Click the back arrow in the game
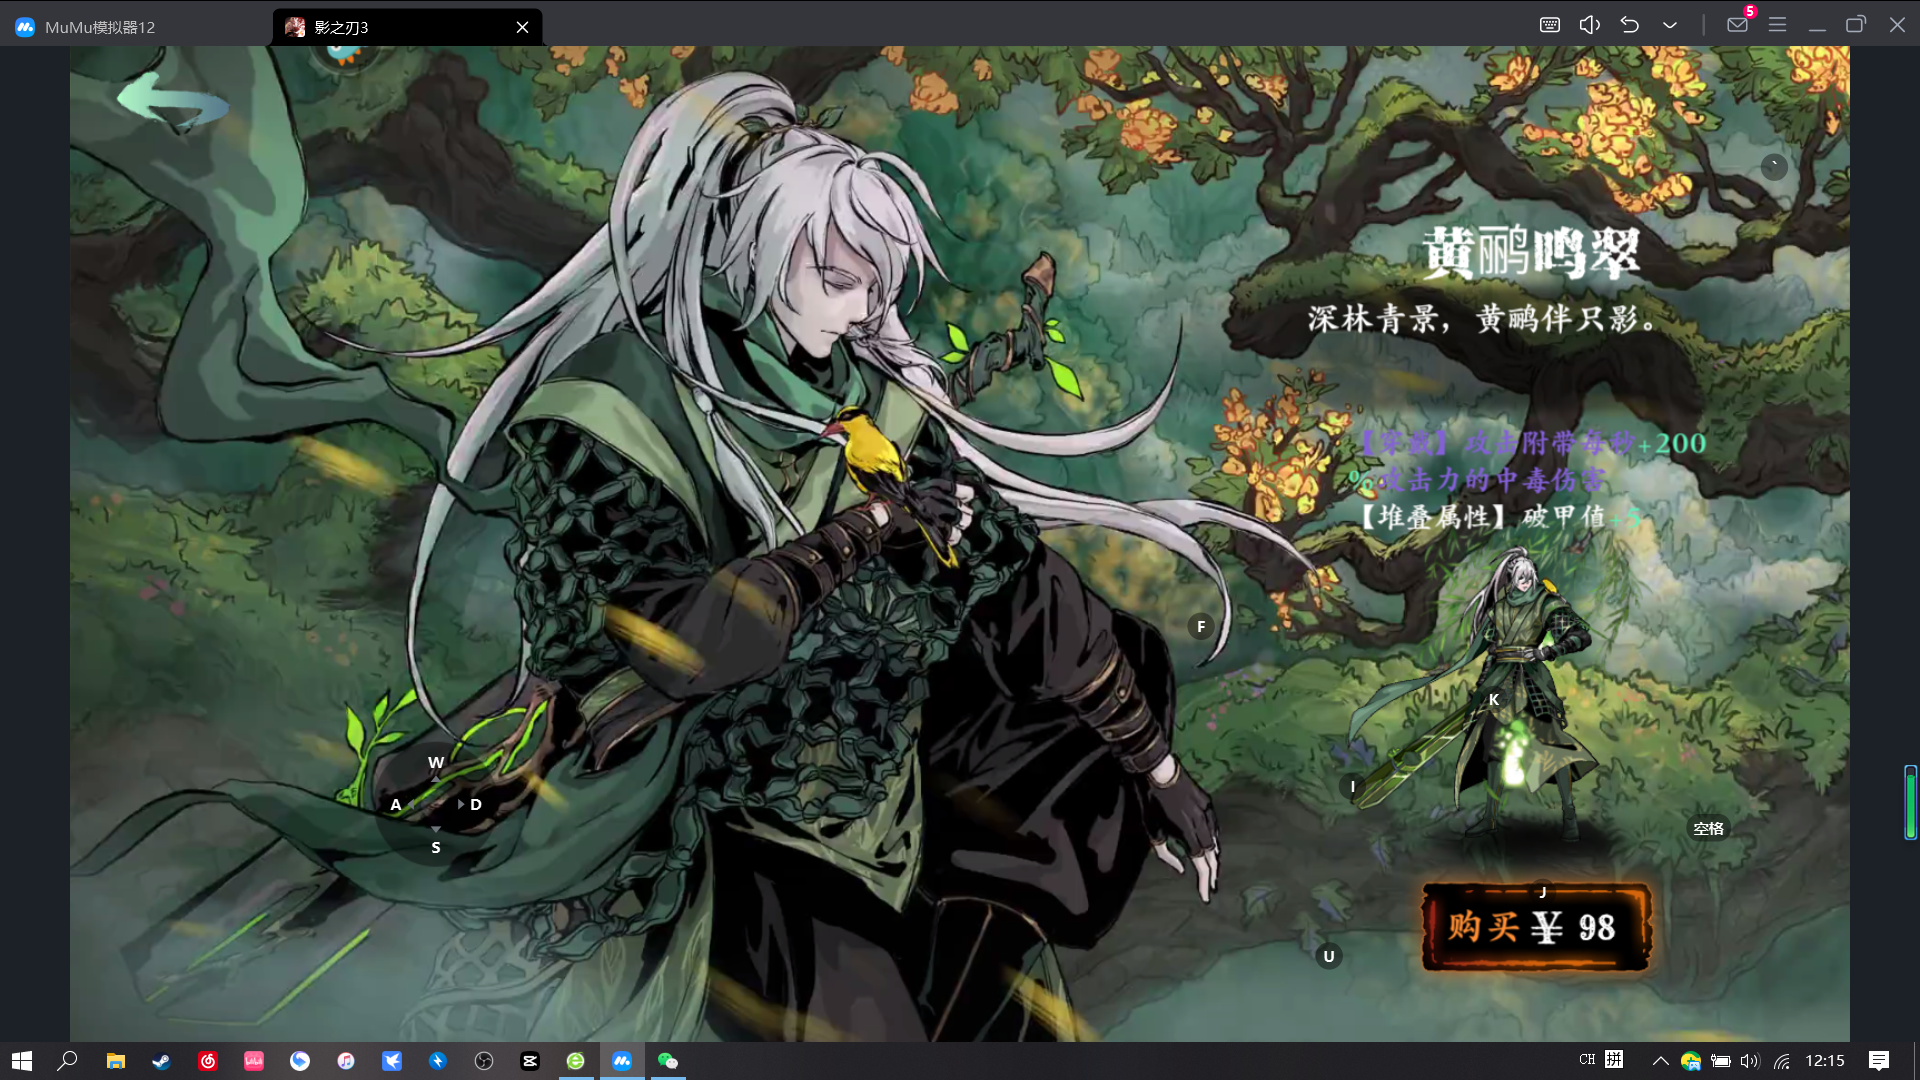This screenshot has height=1080, width=1920. click(172, 102)
